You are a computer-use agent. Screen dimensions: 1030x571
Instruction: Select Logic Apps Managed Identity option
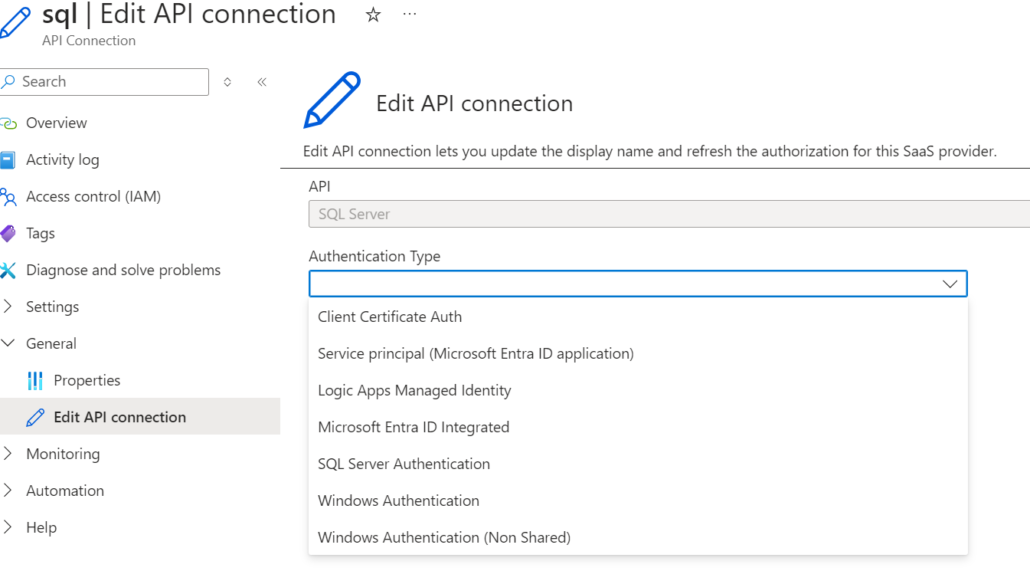tap(638, 390)
